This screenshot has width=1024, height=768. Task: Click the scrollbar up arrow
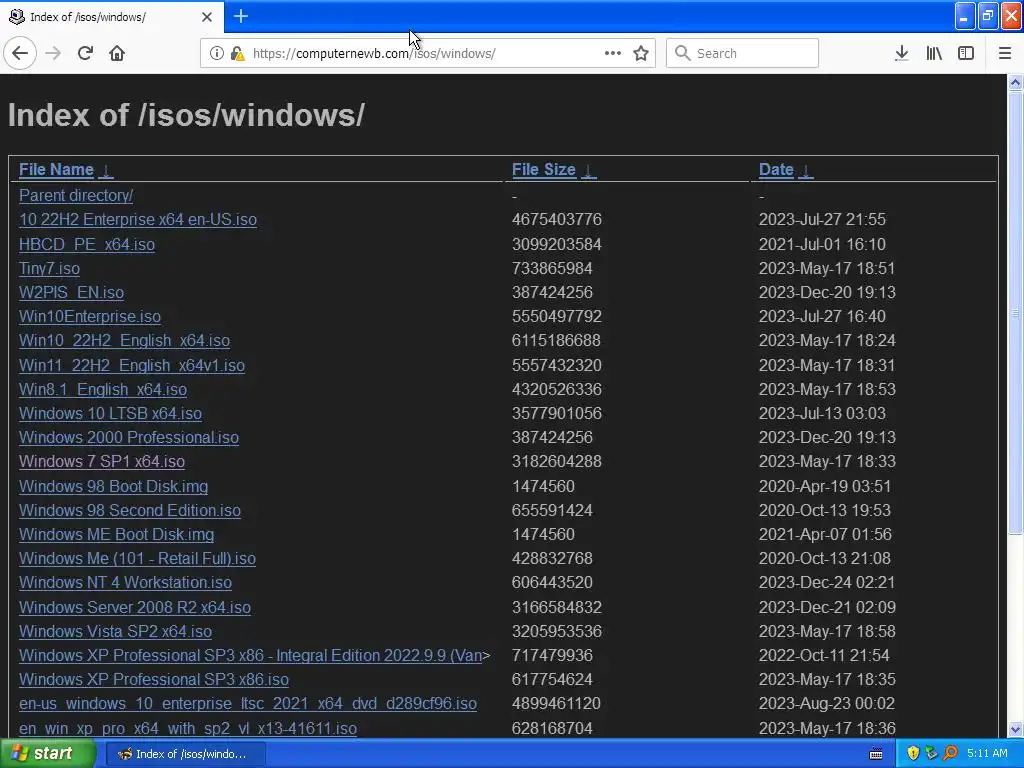click(x=1015, y=82)
